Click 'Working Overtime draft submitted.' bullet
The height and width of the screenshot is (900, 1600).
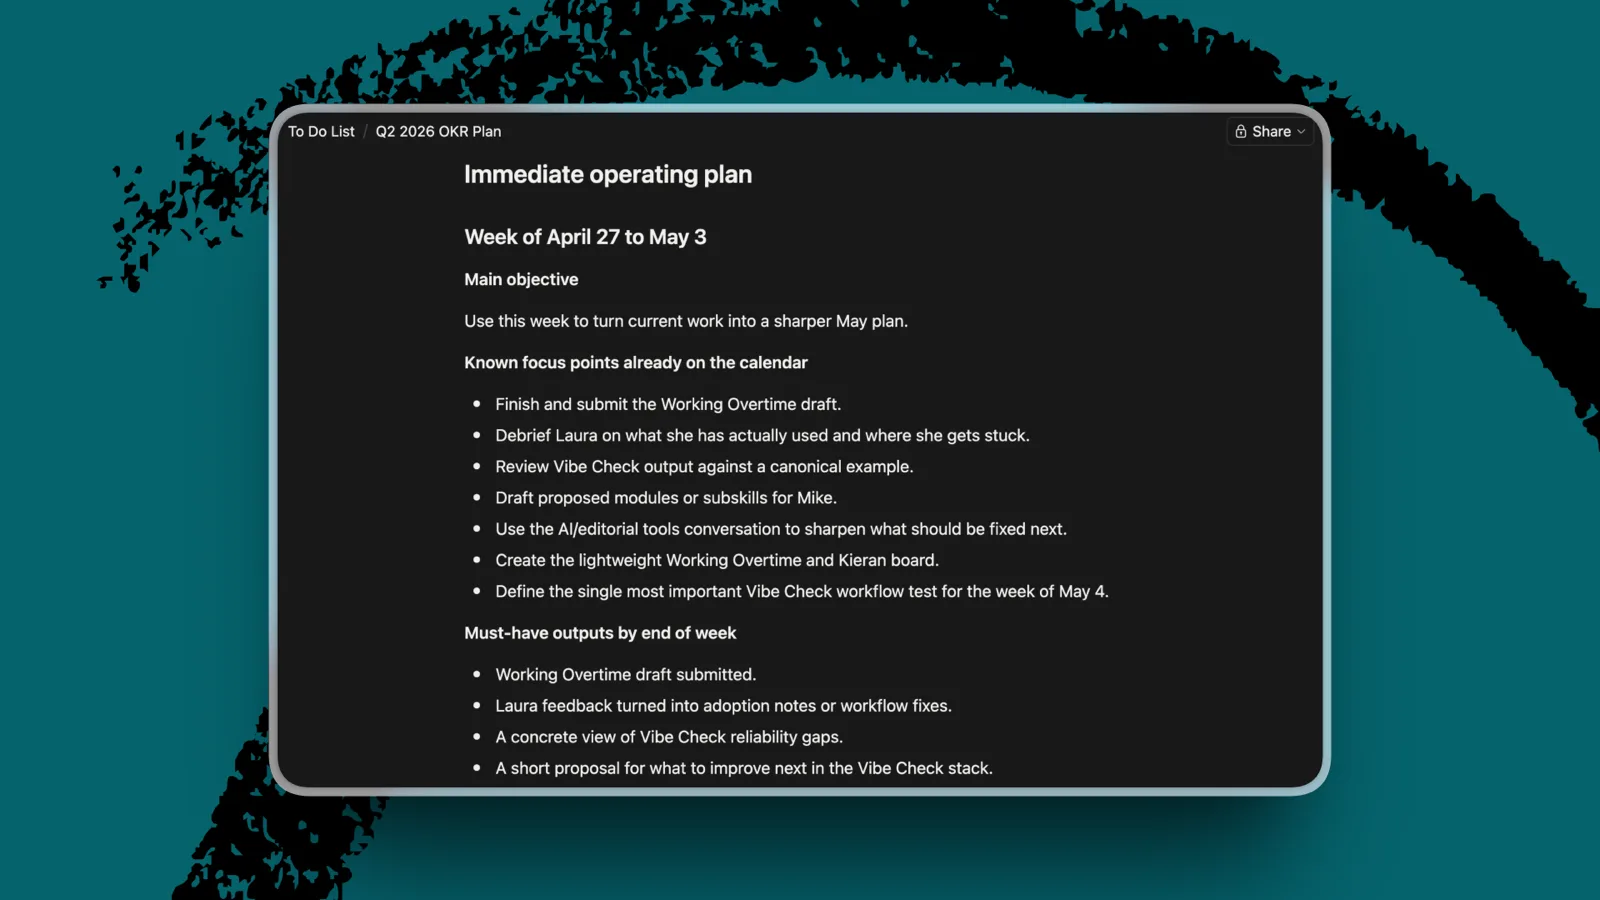tap(626, 675)
